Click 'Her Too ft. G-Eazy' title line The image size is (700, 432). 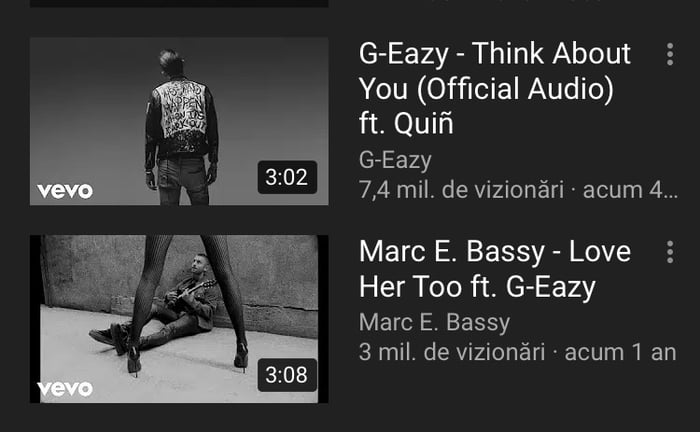pyautogui.click(x=477, y=287)
